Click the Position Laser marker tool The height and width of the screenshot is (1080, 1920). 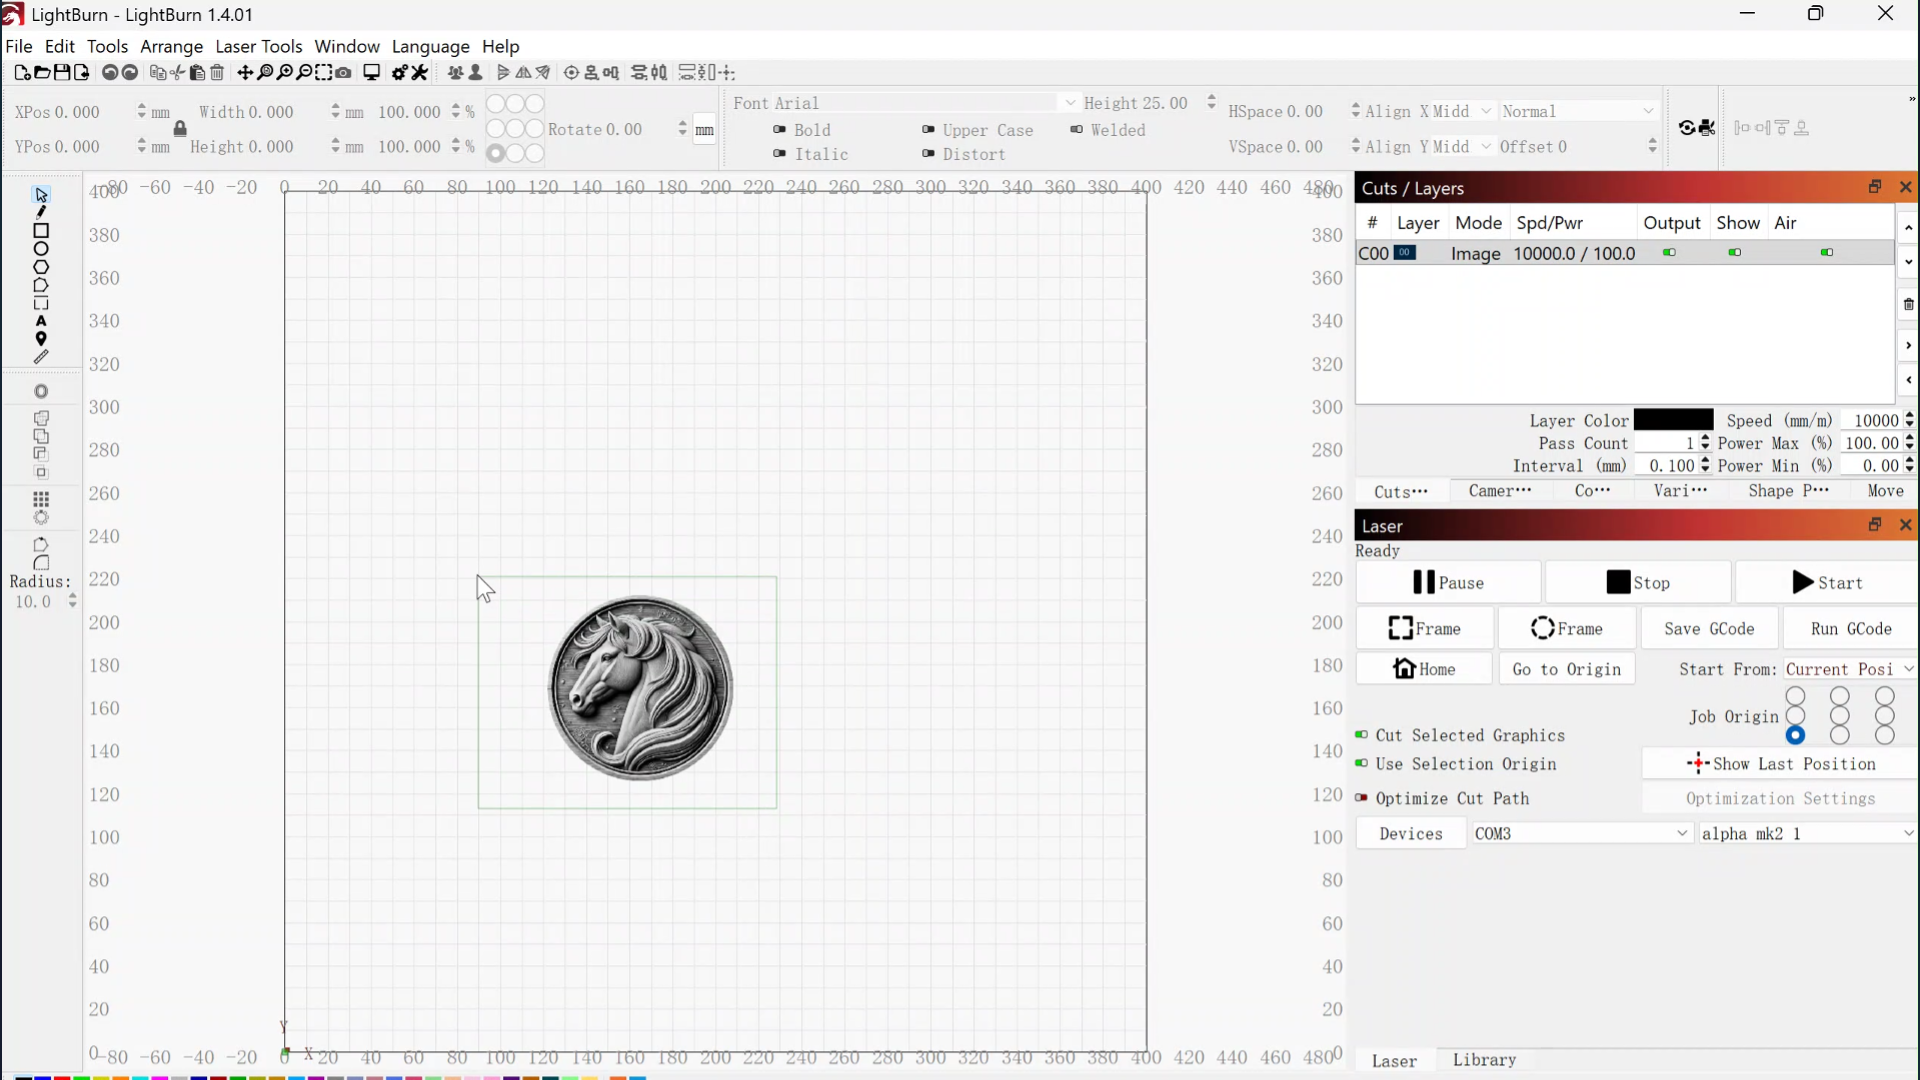point(41,339)
